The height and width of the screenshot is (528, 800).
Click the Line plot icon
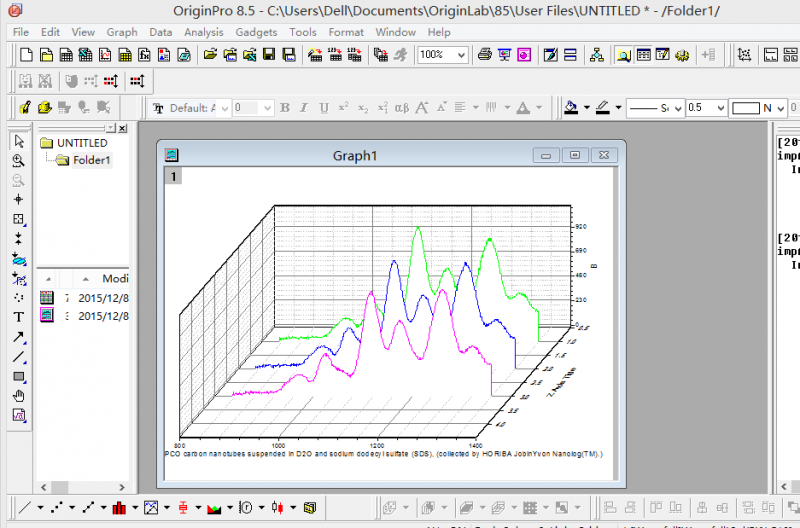[x=25, y=508]
